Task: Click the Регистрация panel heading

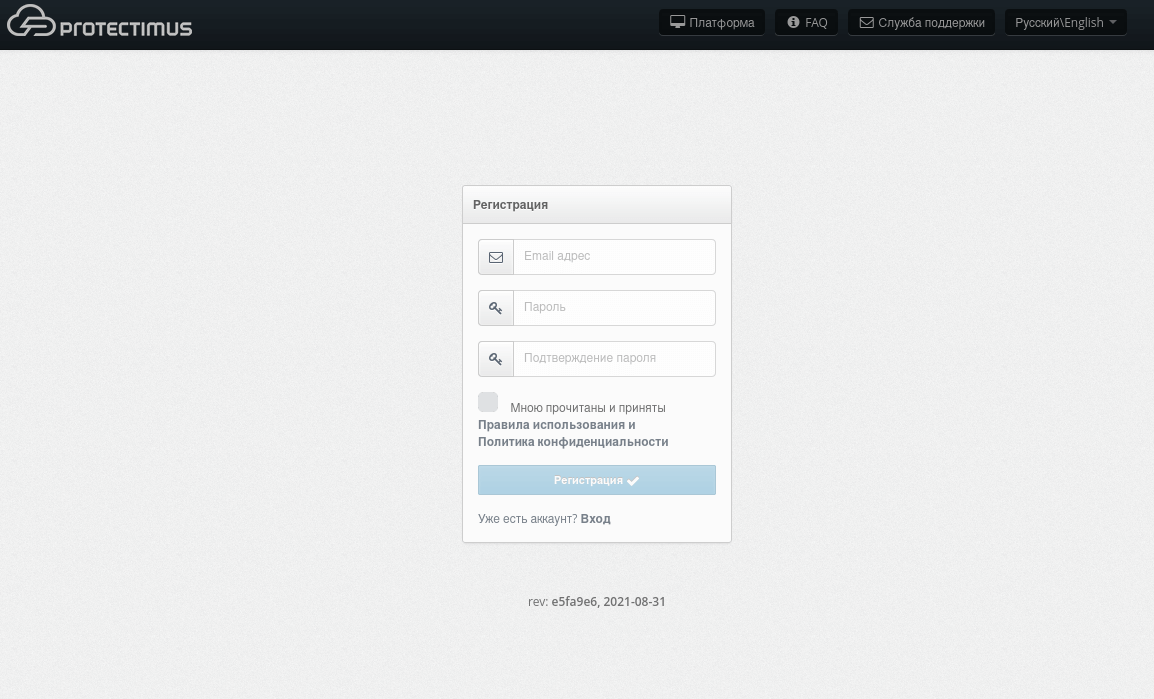Action: pyautogui.click(x=510, y=205)
